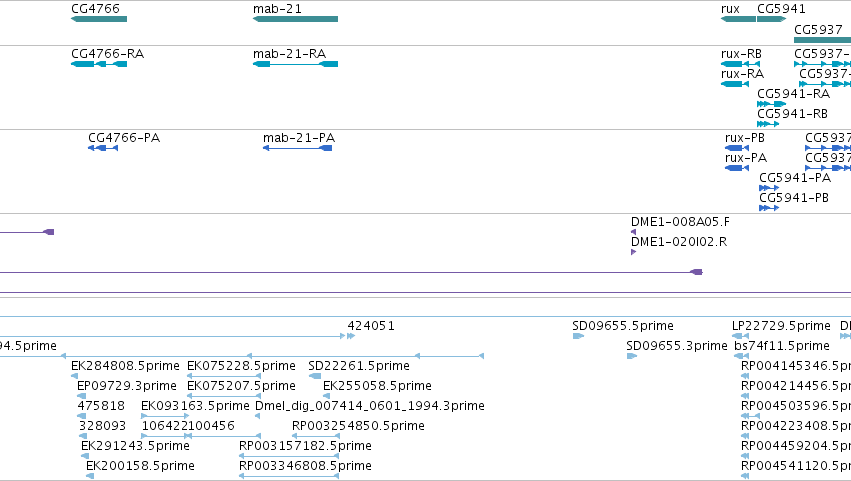This screenshot has width=851, height=481.
Task: Click the 424051 feature label
Action: coord(371,326)
